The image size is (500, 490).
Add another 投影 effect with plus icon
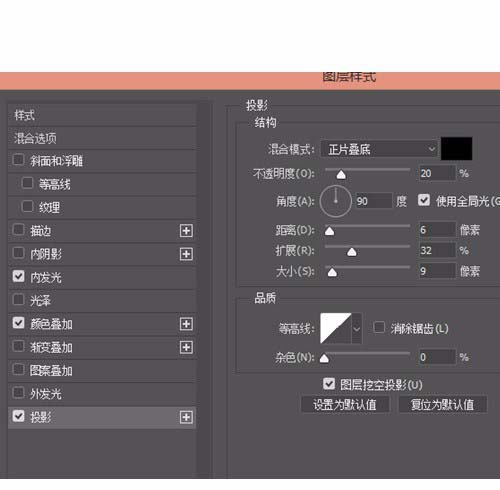(186, 417)
